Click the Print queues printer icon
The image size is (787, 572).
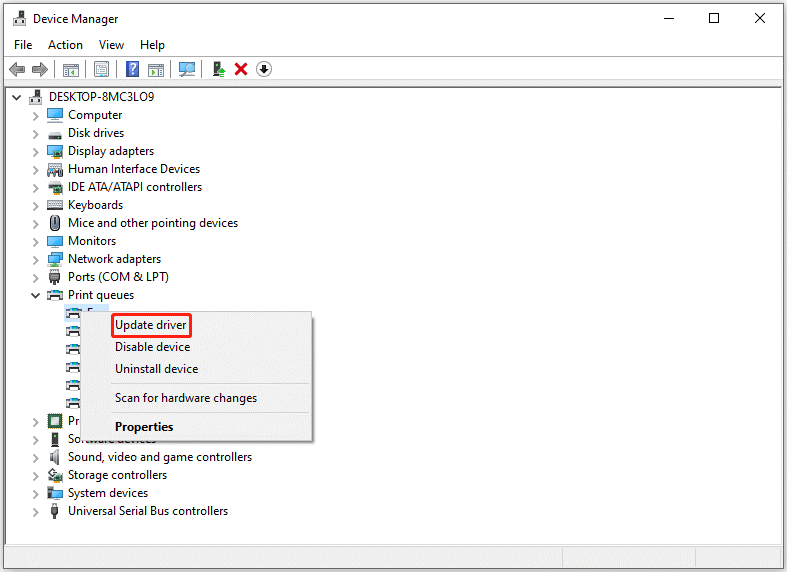[x=55, y=295]
